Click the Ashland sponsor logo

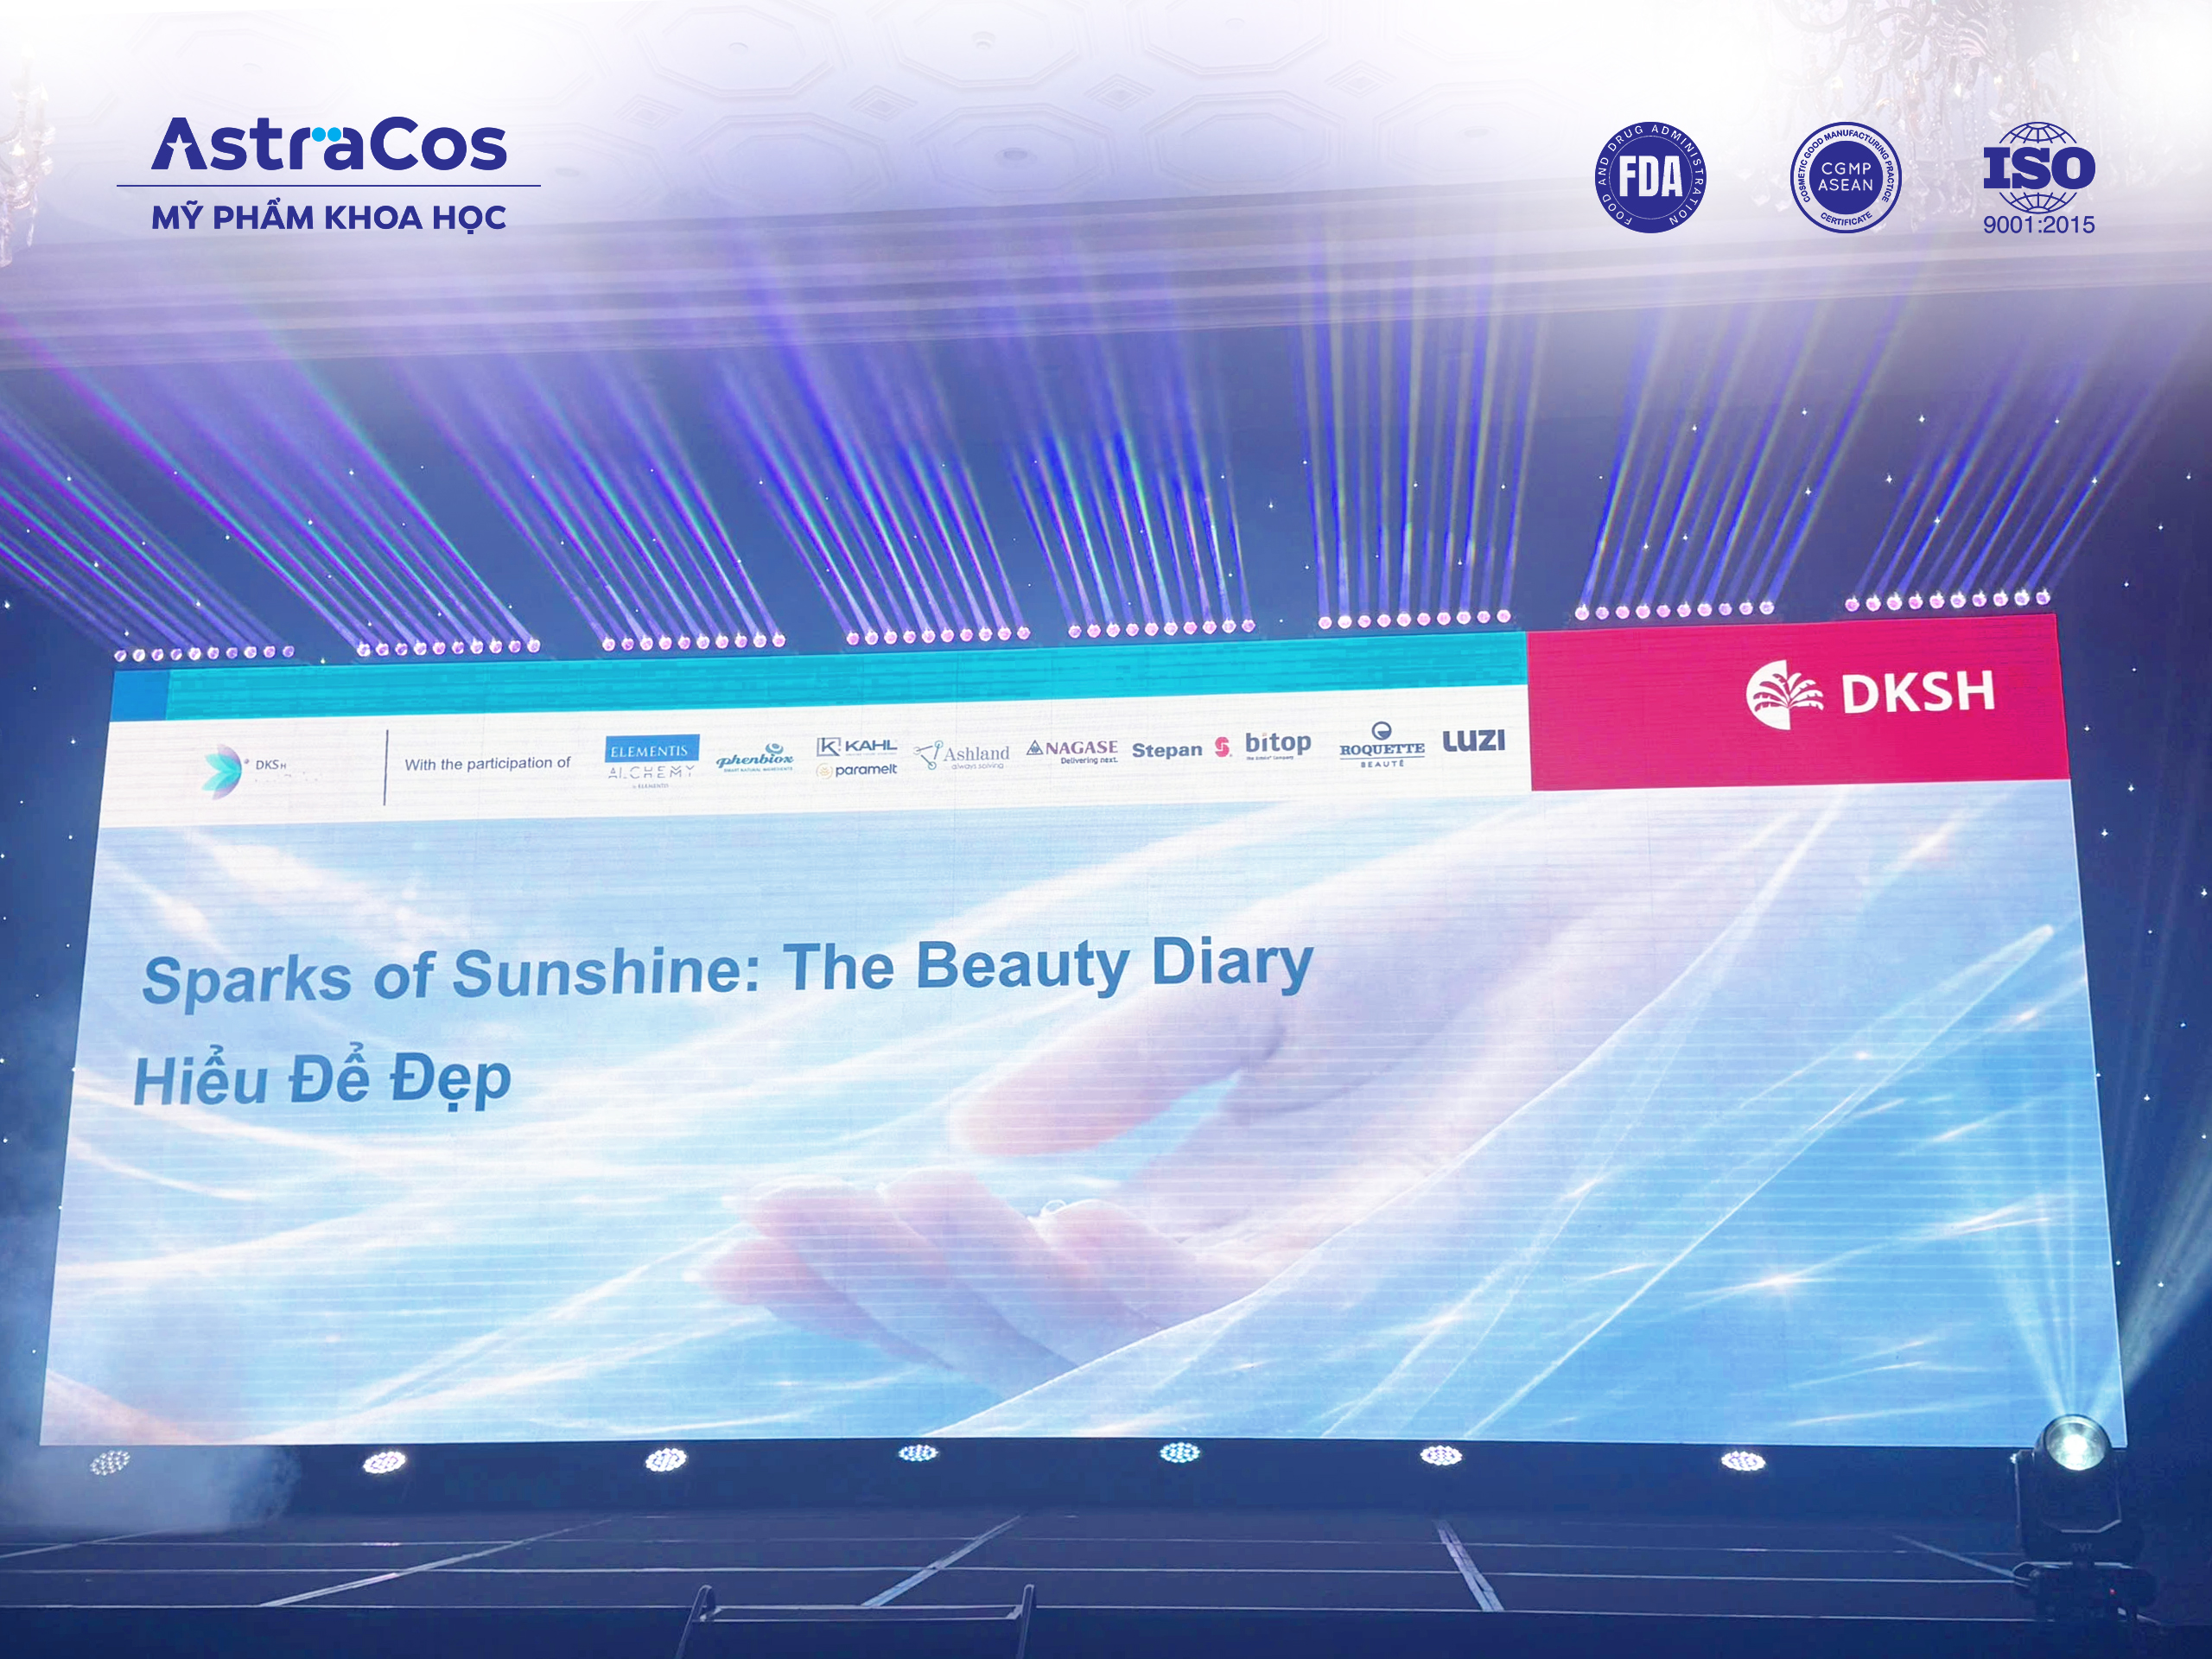click(x=962, y=755)
